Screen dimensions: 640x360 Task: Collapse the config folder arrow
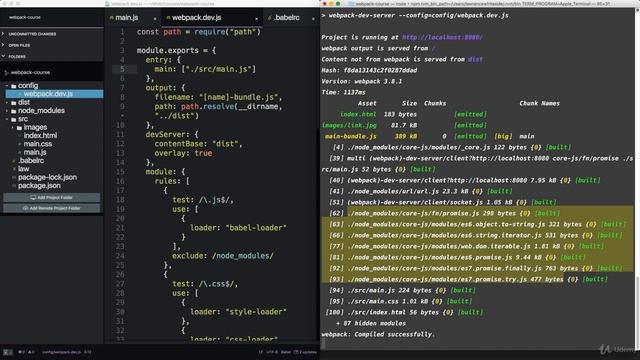pos(7,86)
